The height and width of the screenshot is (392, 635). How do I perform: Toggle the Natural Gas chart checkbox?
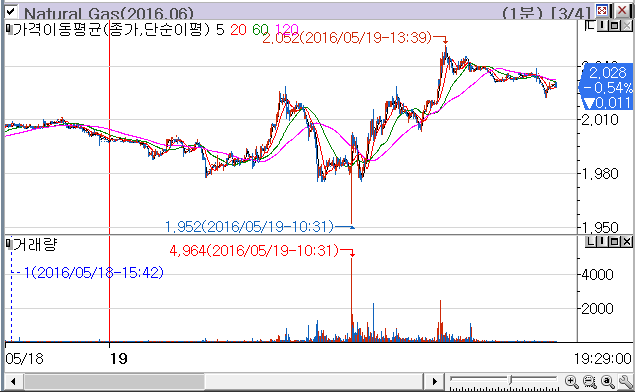click(11, 11)
